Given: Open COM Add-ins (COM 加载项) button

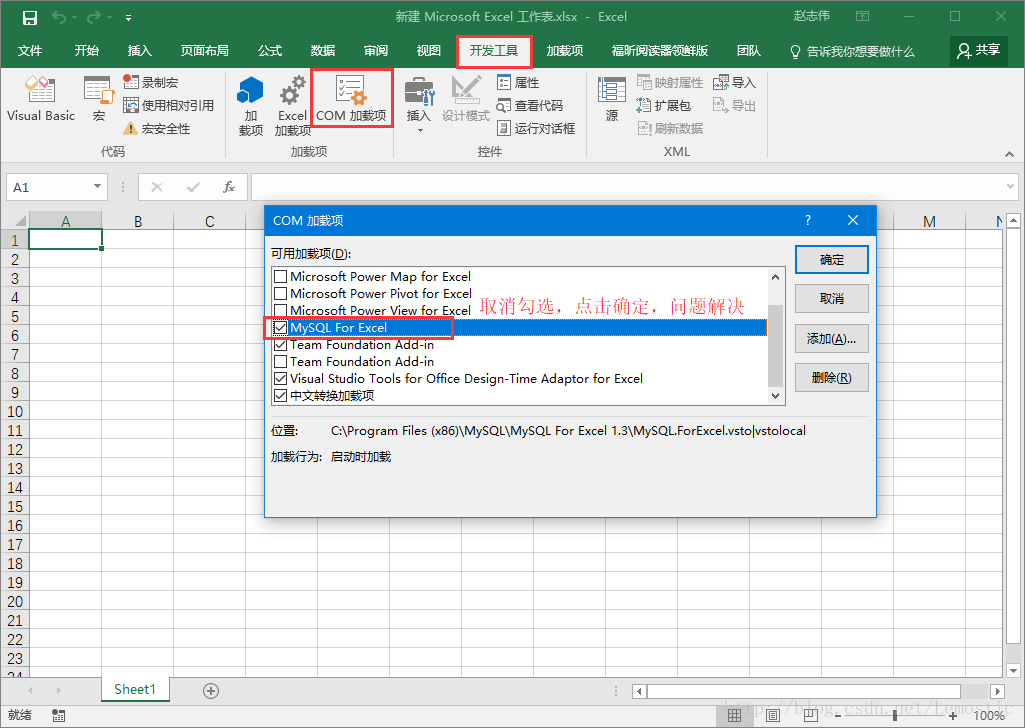Looking at the screenshot, I should pyautogui.click(x=351, y=99).
